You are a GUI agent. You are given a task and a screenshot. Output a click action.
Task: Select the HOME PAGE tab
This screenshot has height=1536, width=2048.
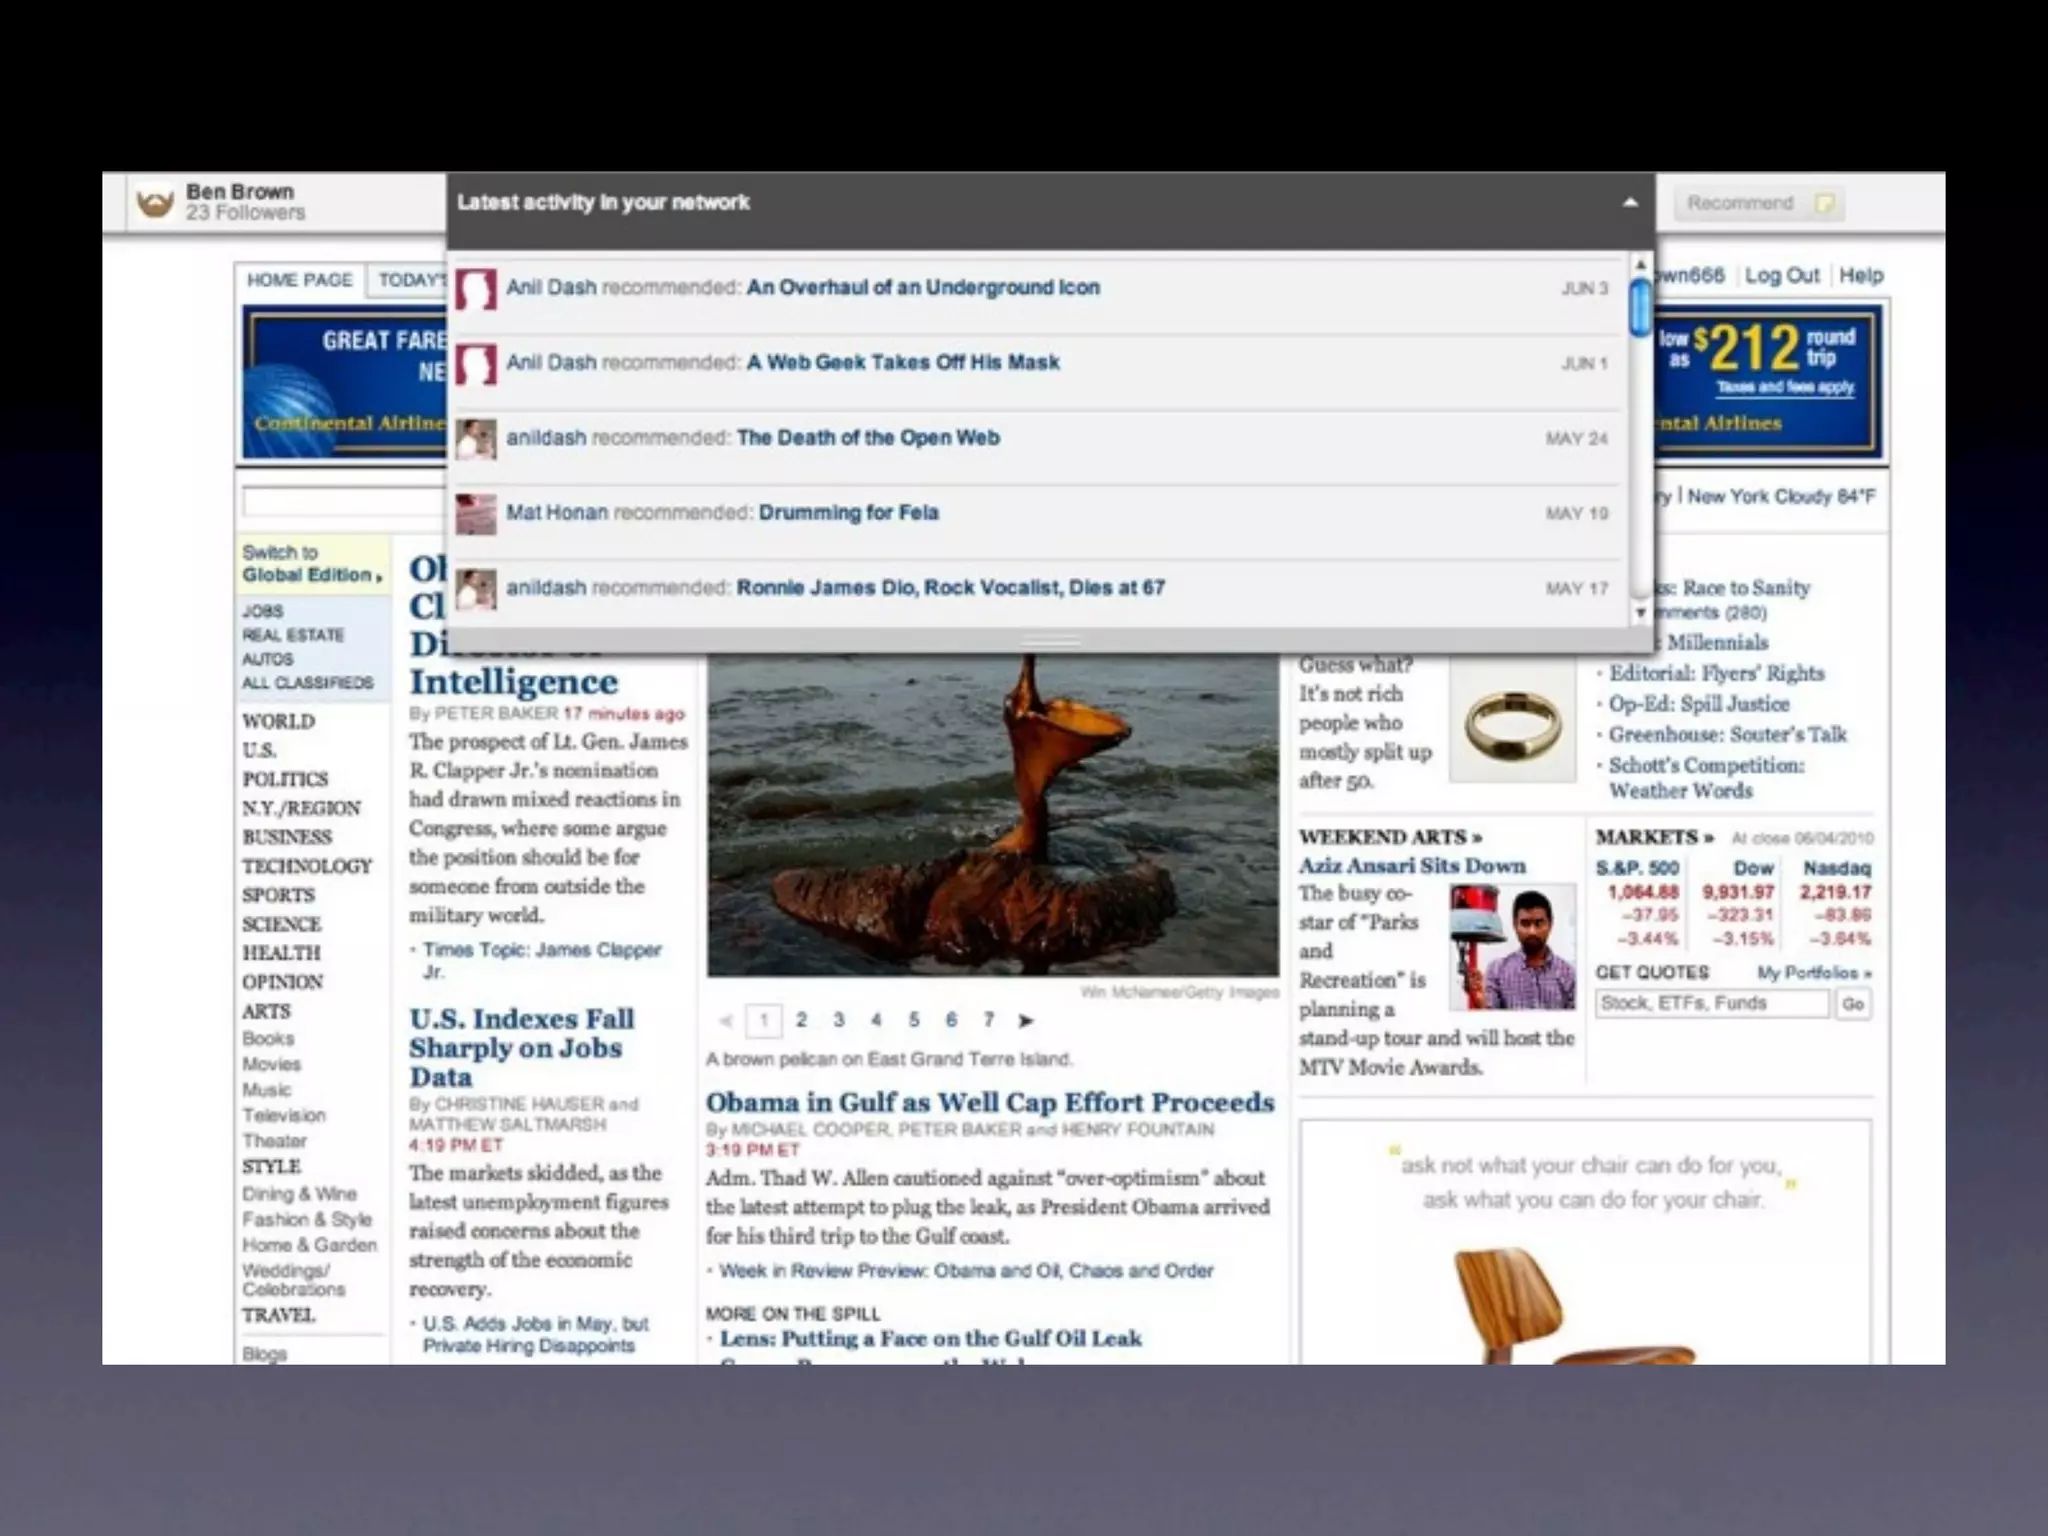(299, 280)
